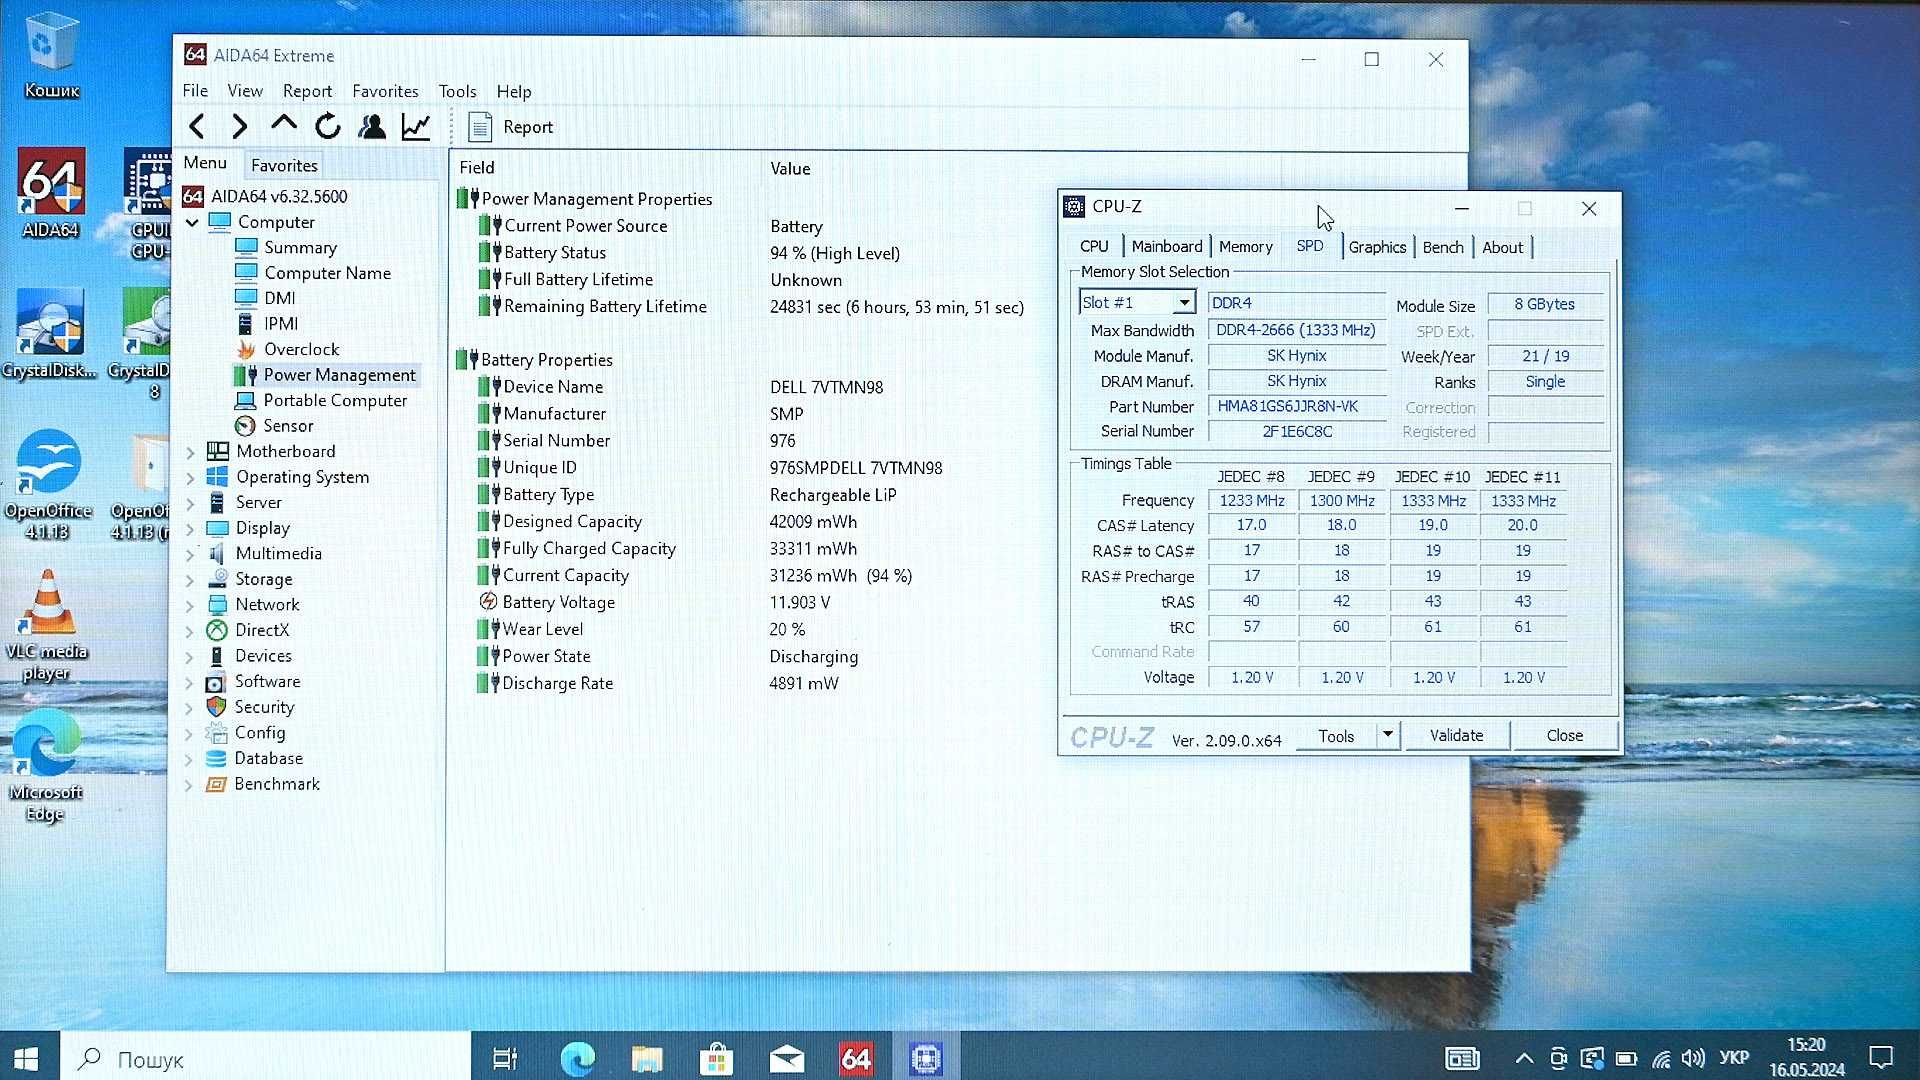Open the Tools menu in AIDA64
1920x1080 pixels.
[x=458, y=91]
